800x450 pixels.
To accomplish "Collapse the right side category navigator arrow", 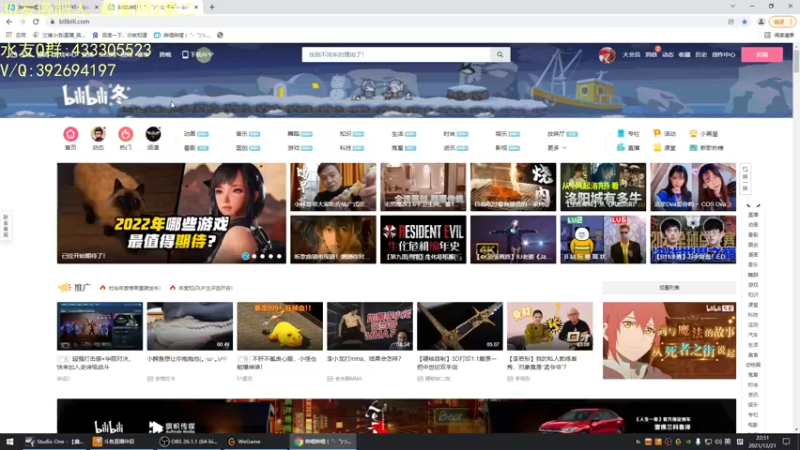I will 753,205.
